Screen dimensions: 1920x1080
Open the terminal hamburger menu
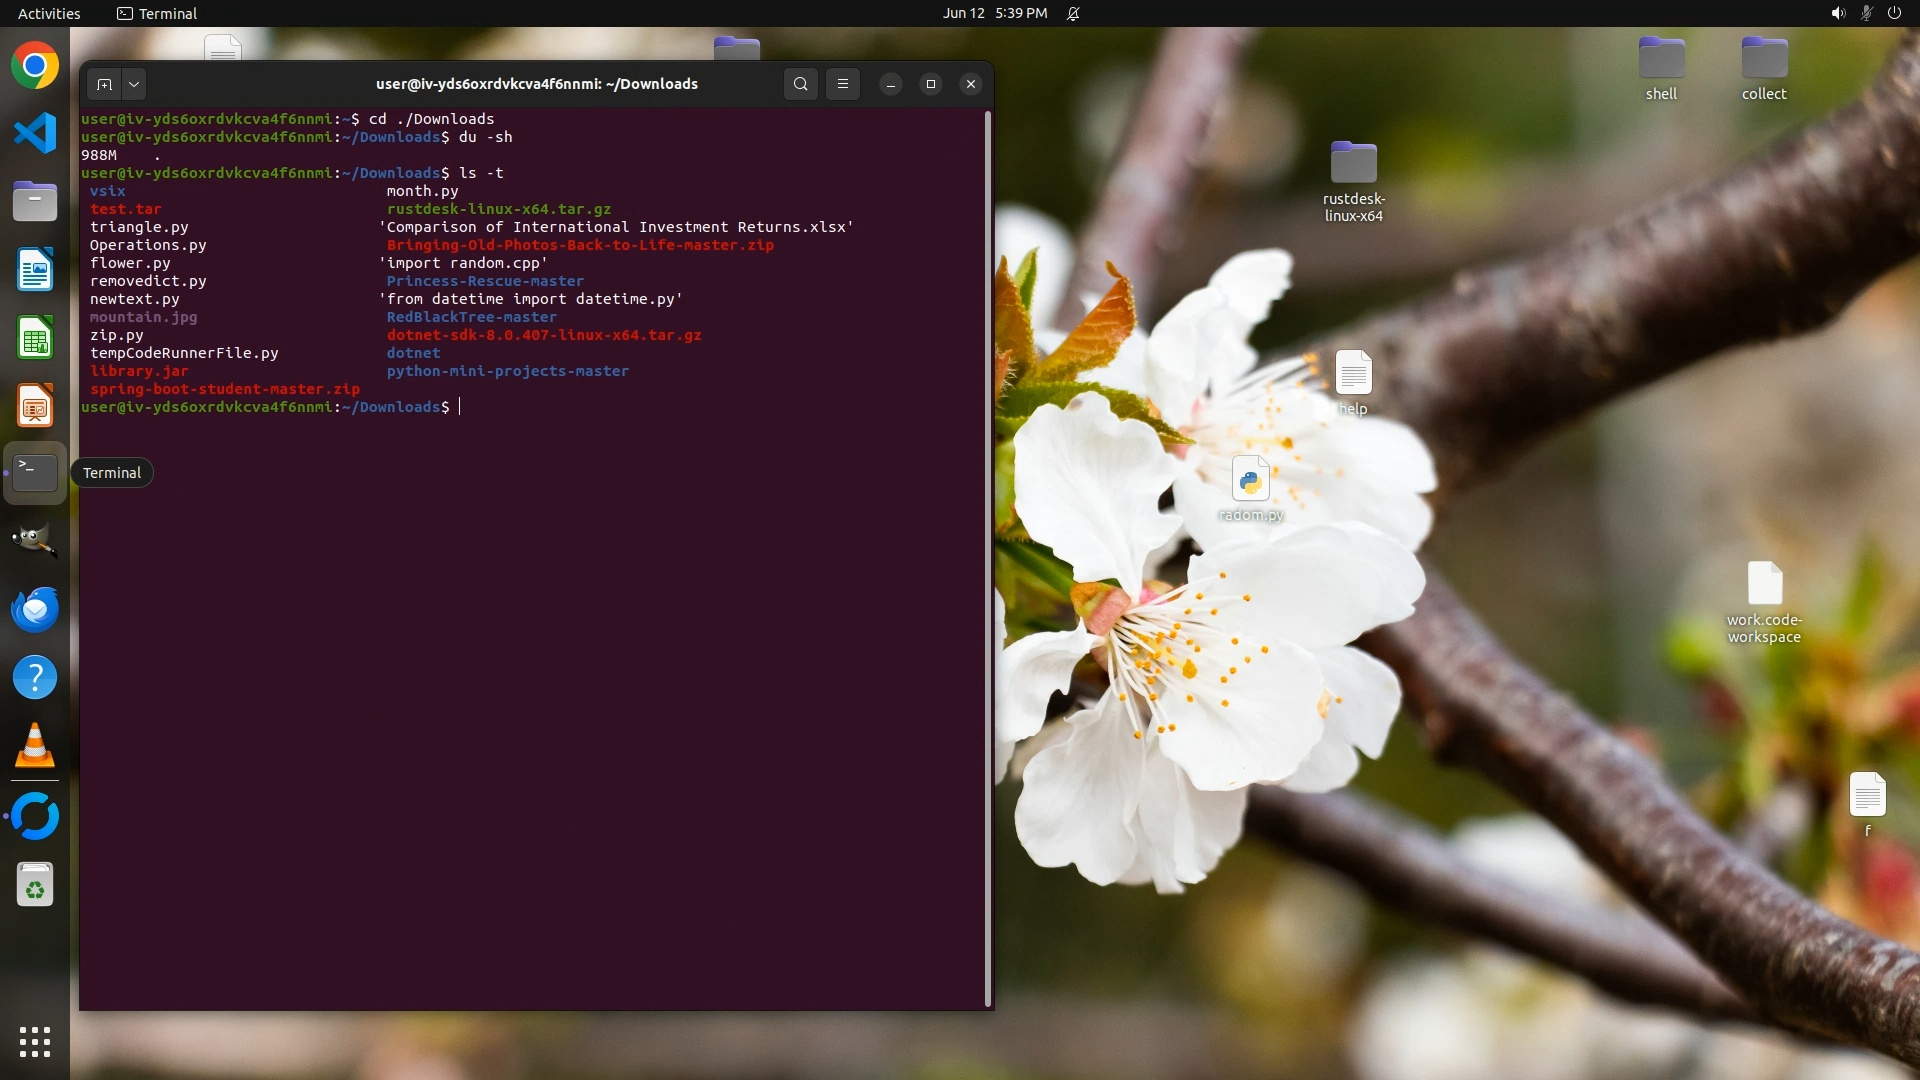[x=843, y=84]
